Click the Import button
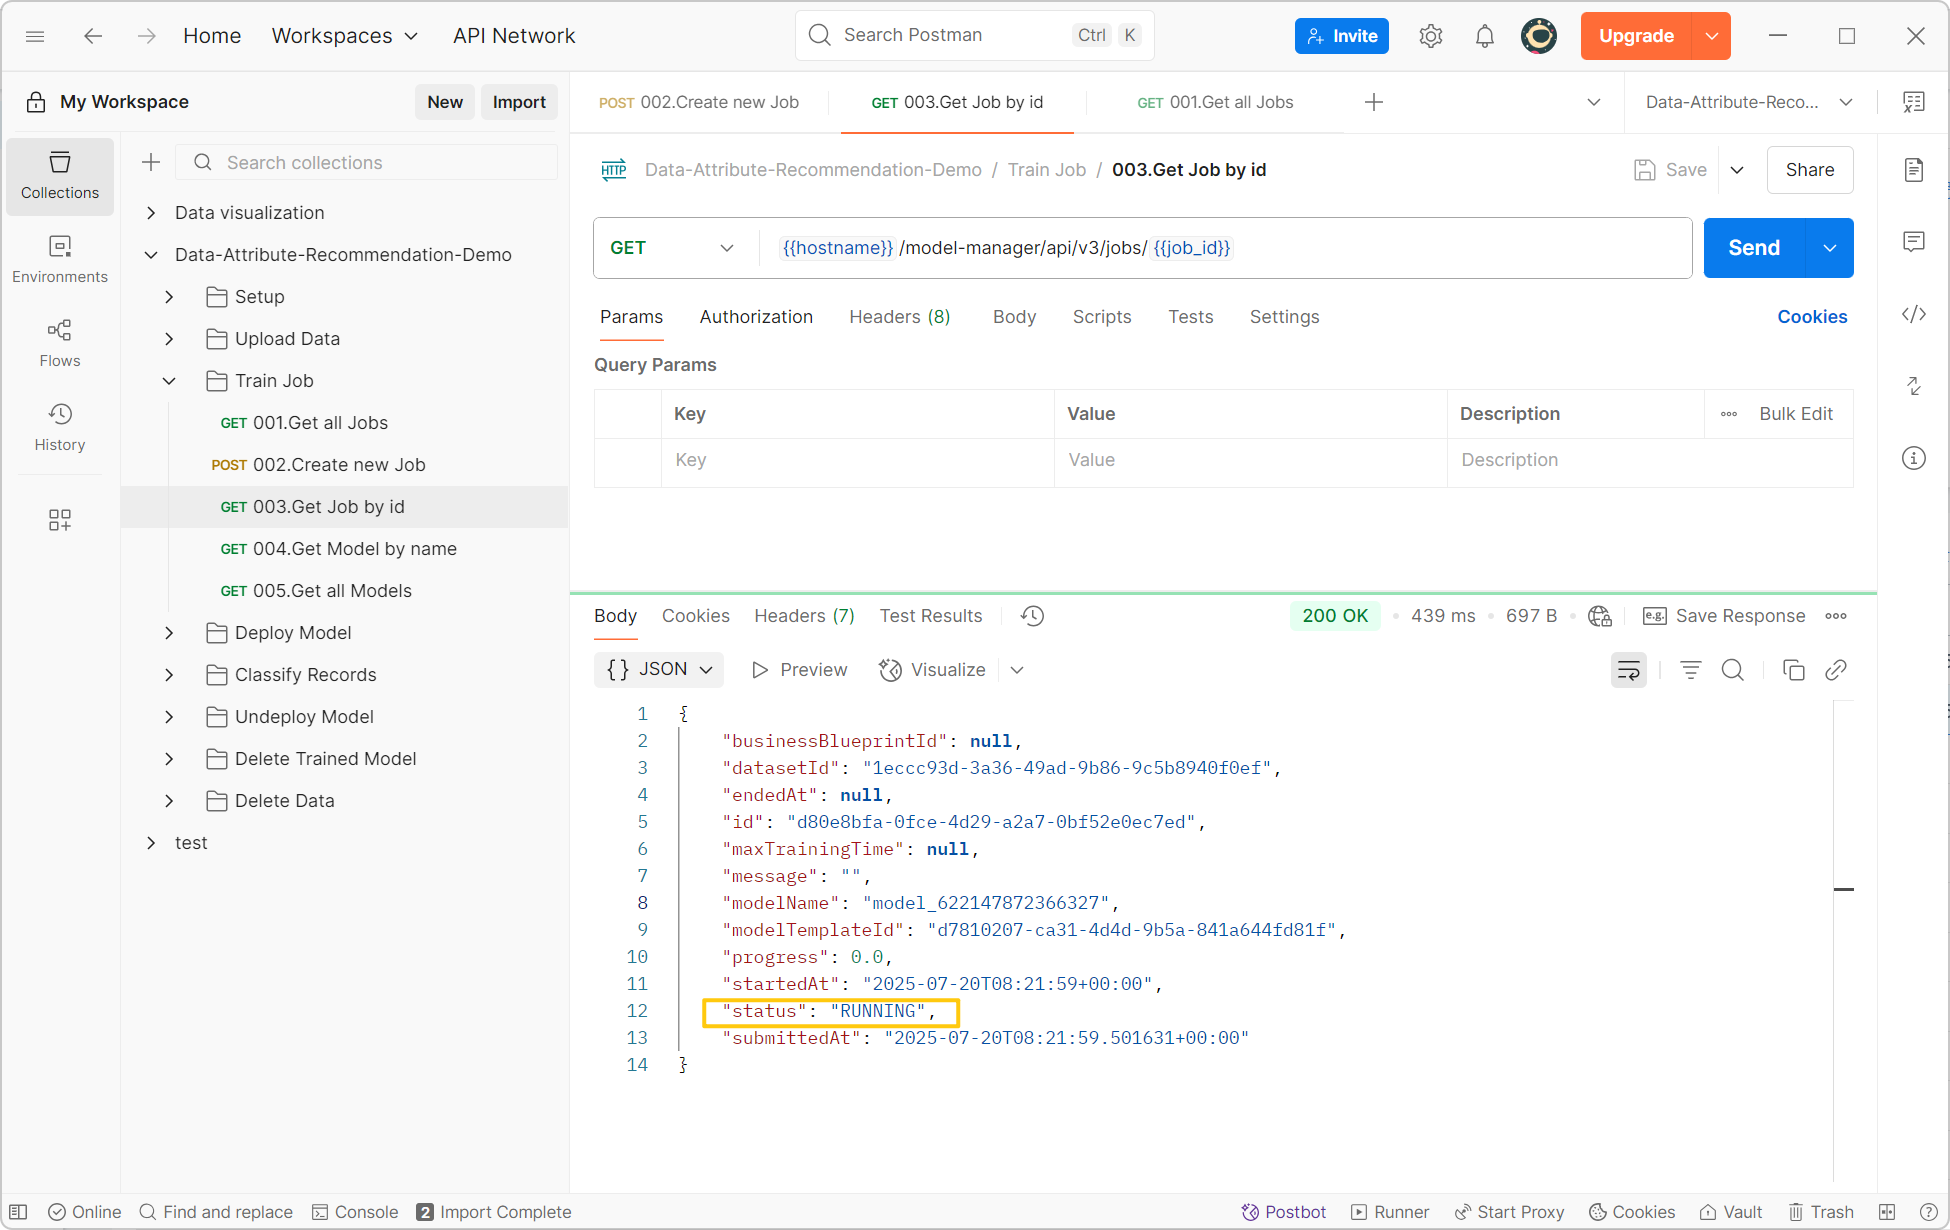Viewport: 1950px width, 1230px height. [x=519, y=102]
